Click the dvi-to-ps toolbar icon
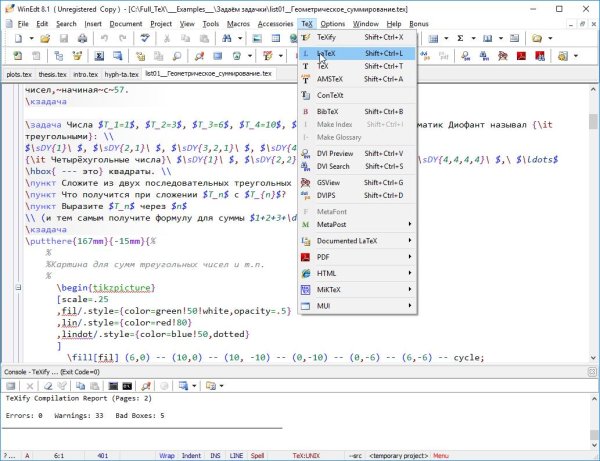Image resolution: width=600 pixels, height=461 pixels. click(x=425, y=56)
